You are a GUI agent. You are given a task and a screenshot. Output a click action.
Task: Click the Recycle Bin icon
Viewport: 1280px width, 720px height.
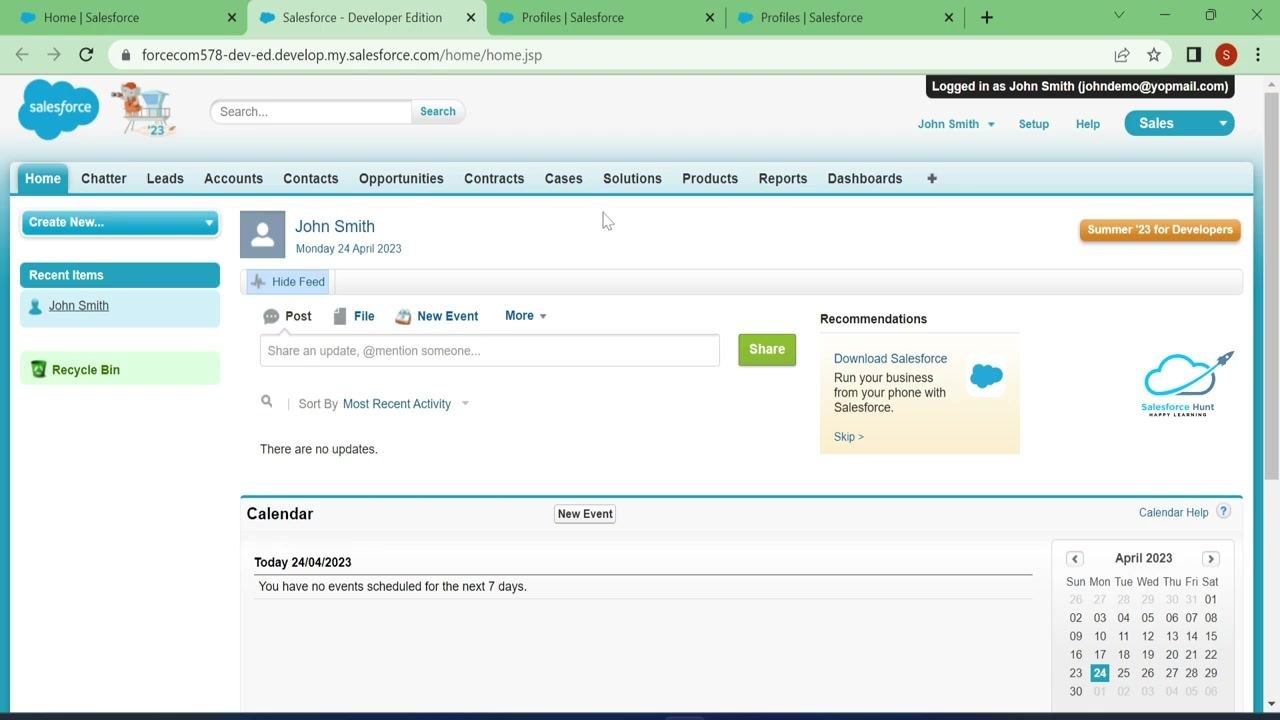tap(38, 369)
